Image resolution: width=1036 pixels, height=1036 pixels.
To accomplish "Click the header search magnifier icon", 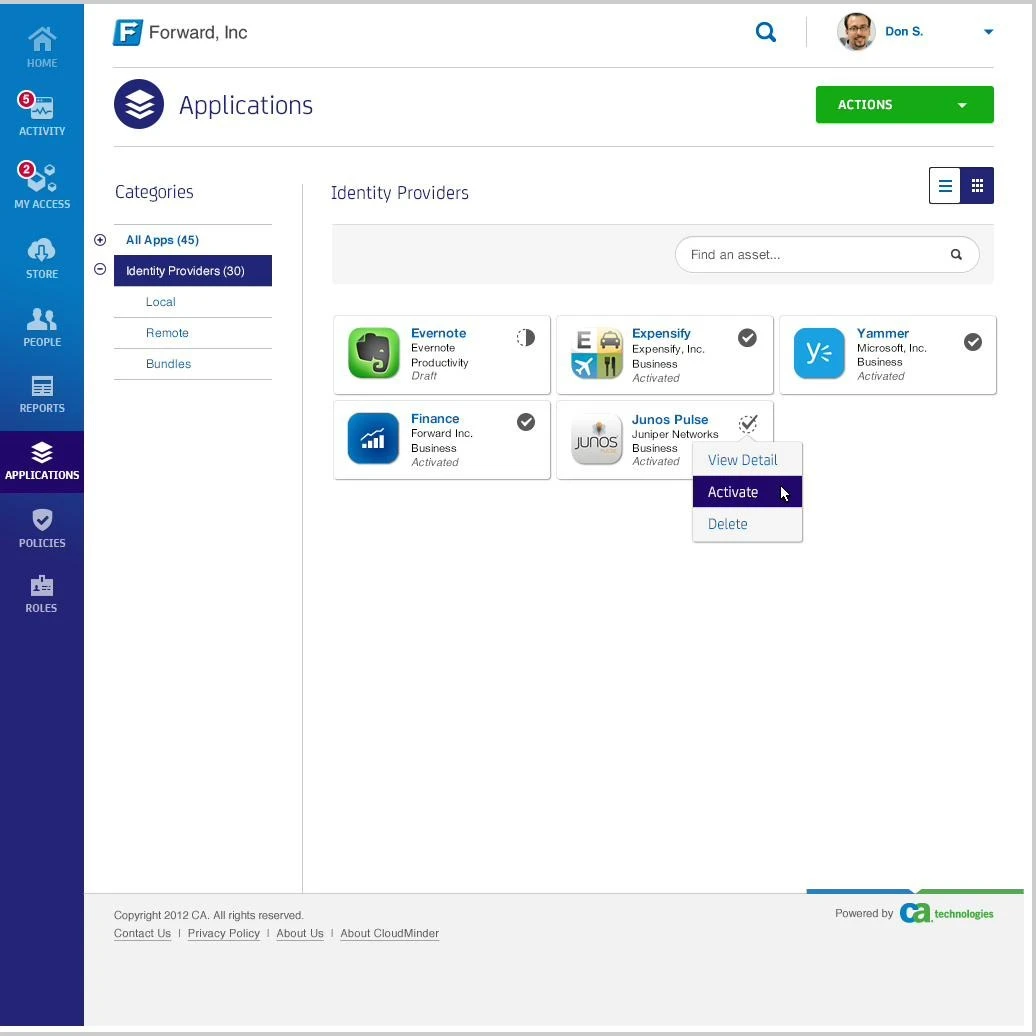I will coord(765,32).
